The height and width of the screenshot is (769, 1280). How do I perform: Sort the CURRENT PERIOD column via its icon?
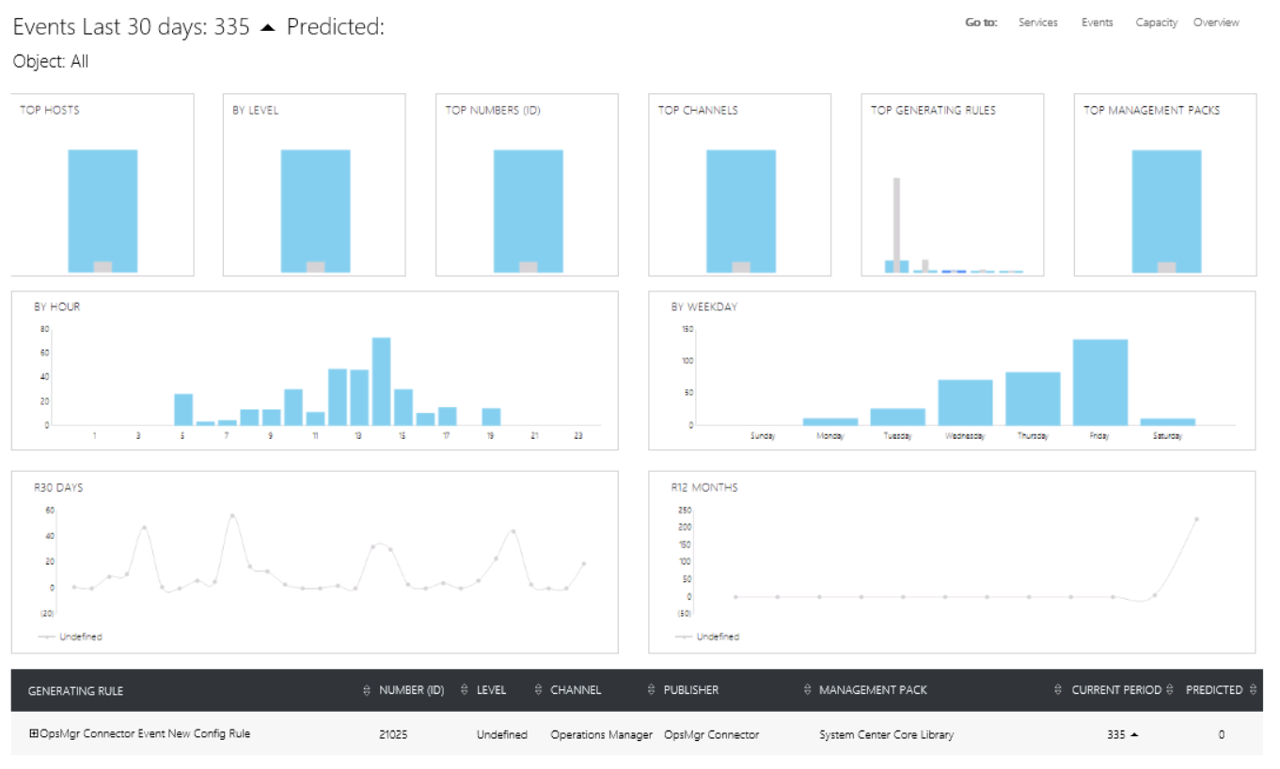[x=1169, y=689]
